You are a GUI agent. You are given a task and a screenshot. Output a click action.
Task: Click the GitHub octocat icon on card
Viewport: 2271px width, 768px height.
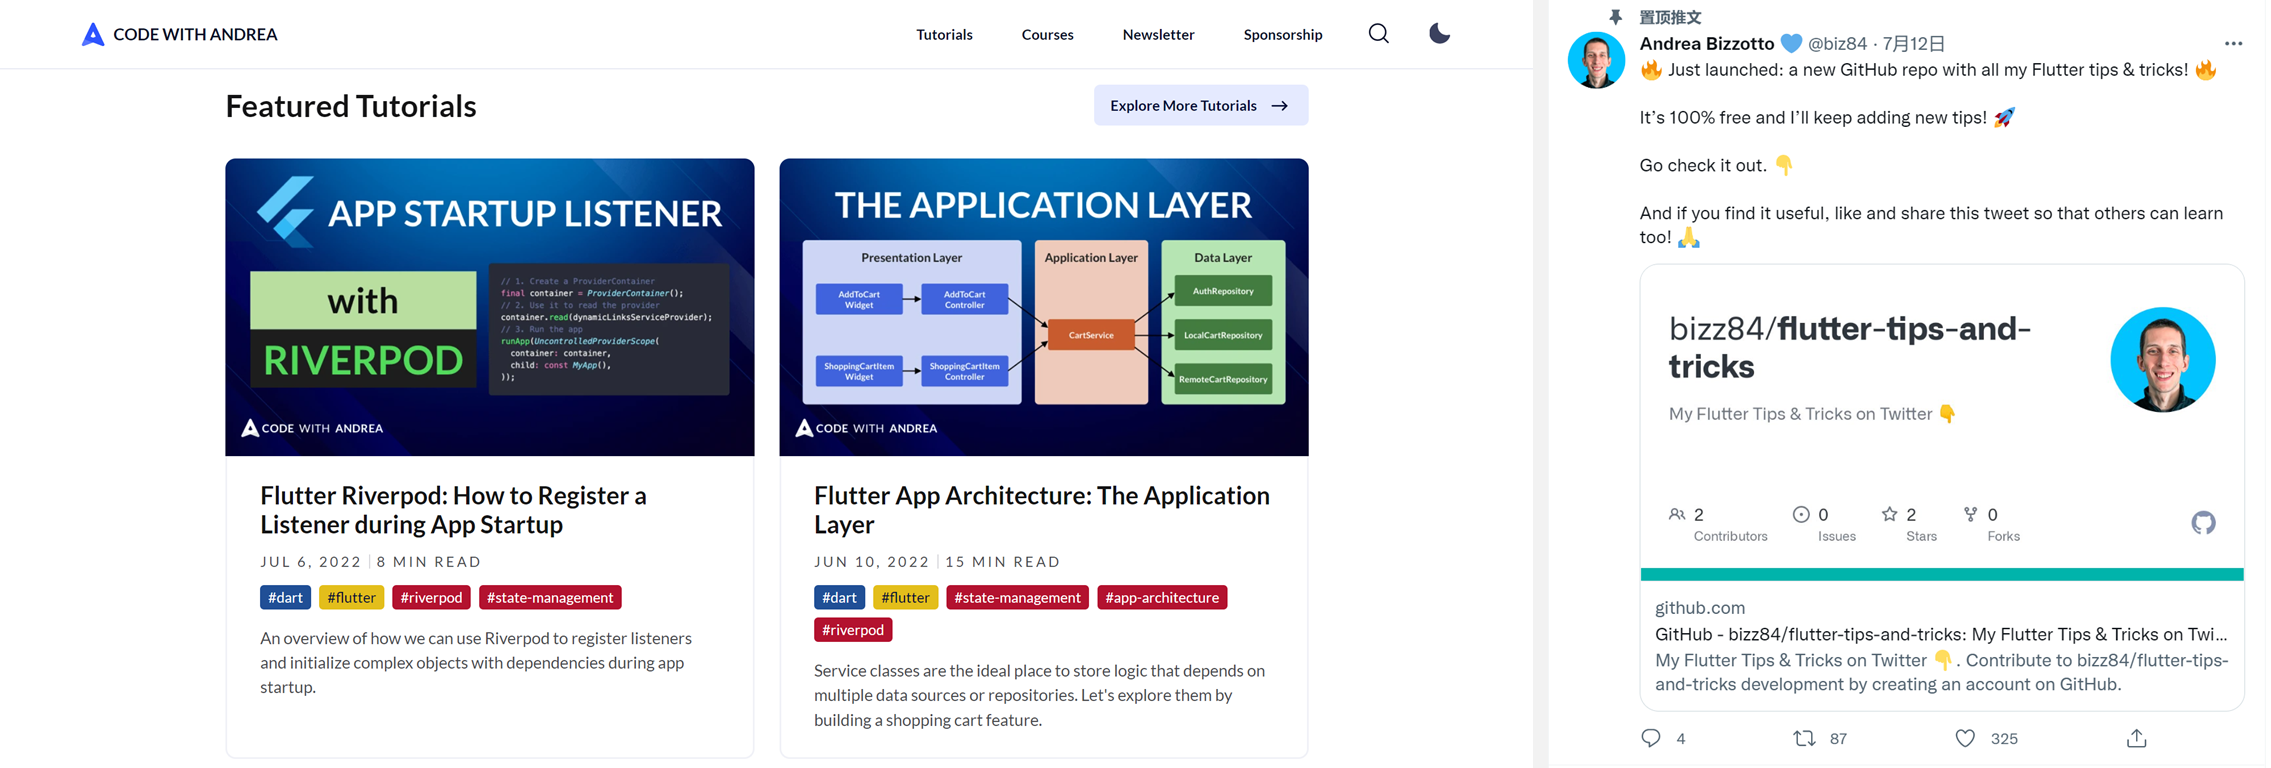(2203, 523)
